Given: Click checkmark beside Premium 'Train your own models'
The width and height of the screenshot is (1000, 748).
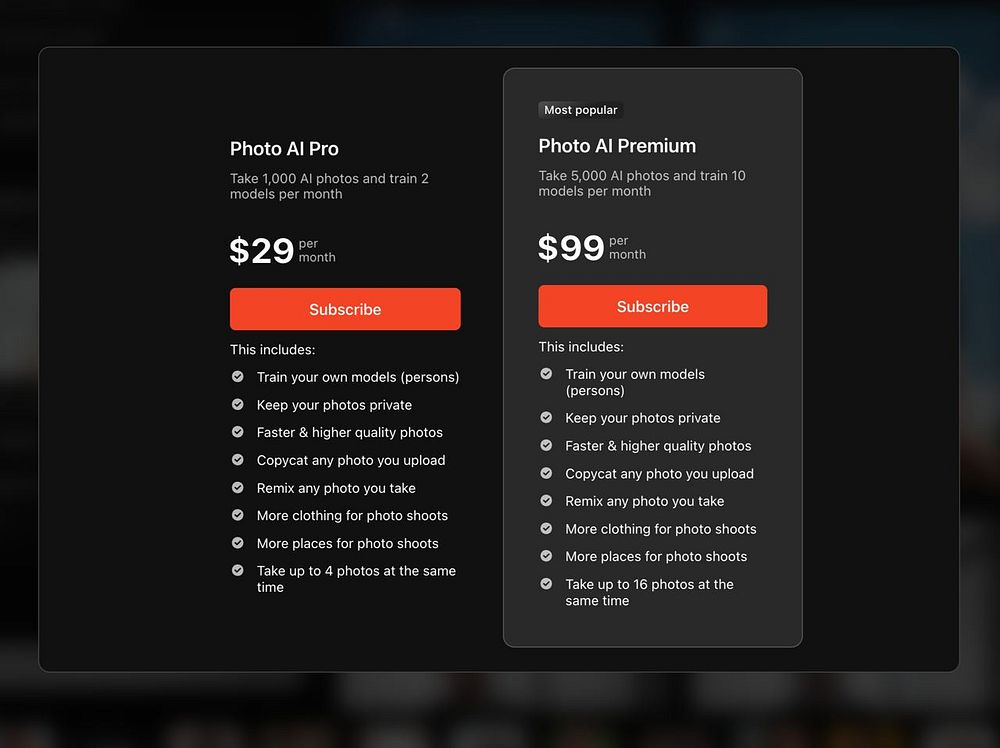Looking at the screenshot, I should pos(547,374).
